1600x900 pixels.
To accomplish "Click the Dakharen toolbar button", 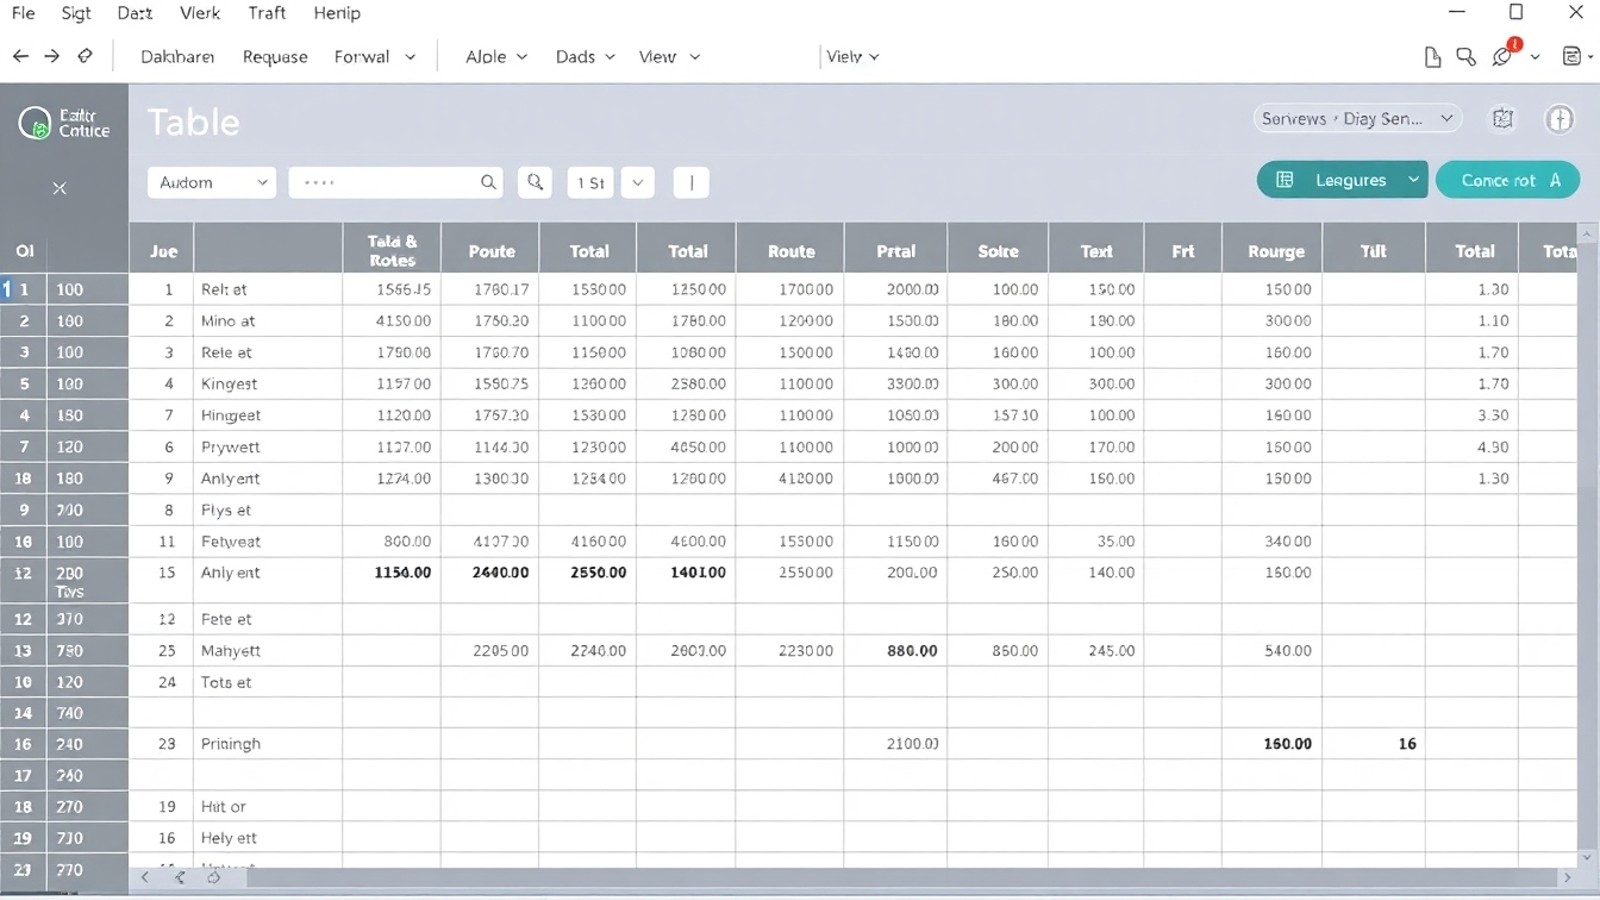I will 177,57.
